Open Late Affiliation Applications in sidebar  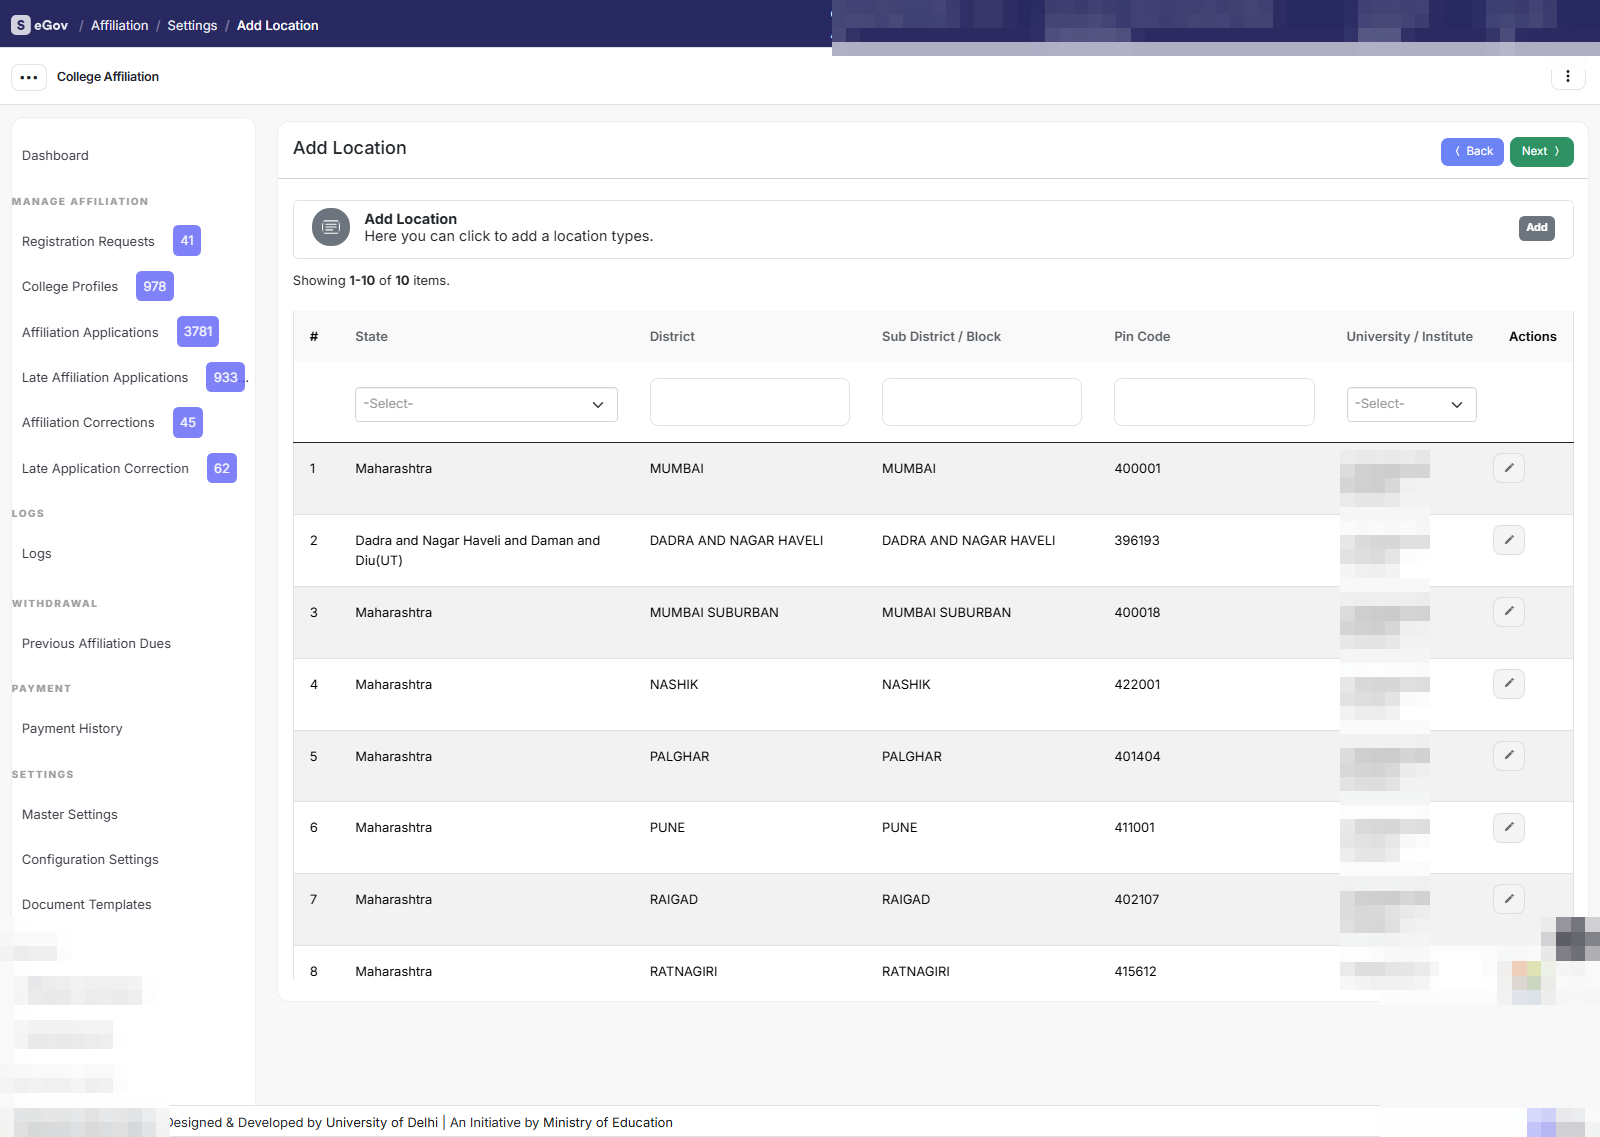[x=105, y=377]
